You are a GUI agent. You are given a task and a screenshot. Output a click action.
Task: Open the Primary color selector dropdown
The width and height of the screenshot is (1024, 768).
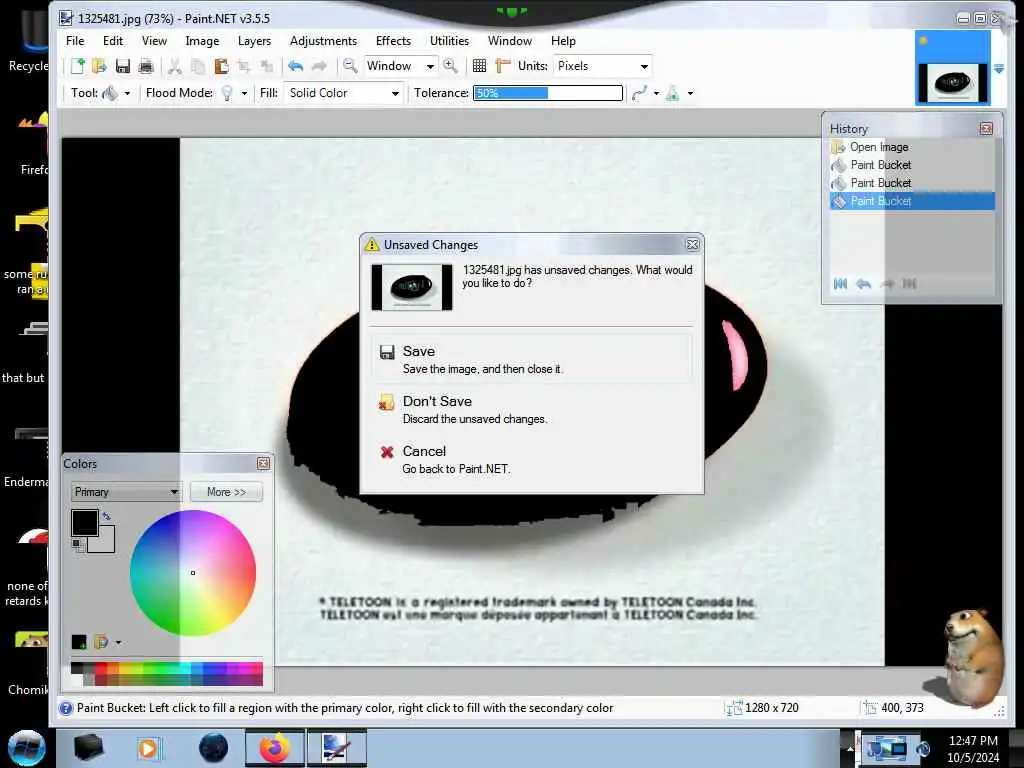click(x=125, y=492)
